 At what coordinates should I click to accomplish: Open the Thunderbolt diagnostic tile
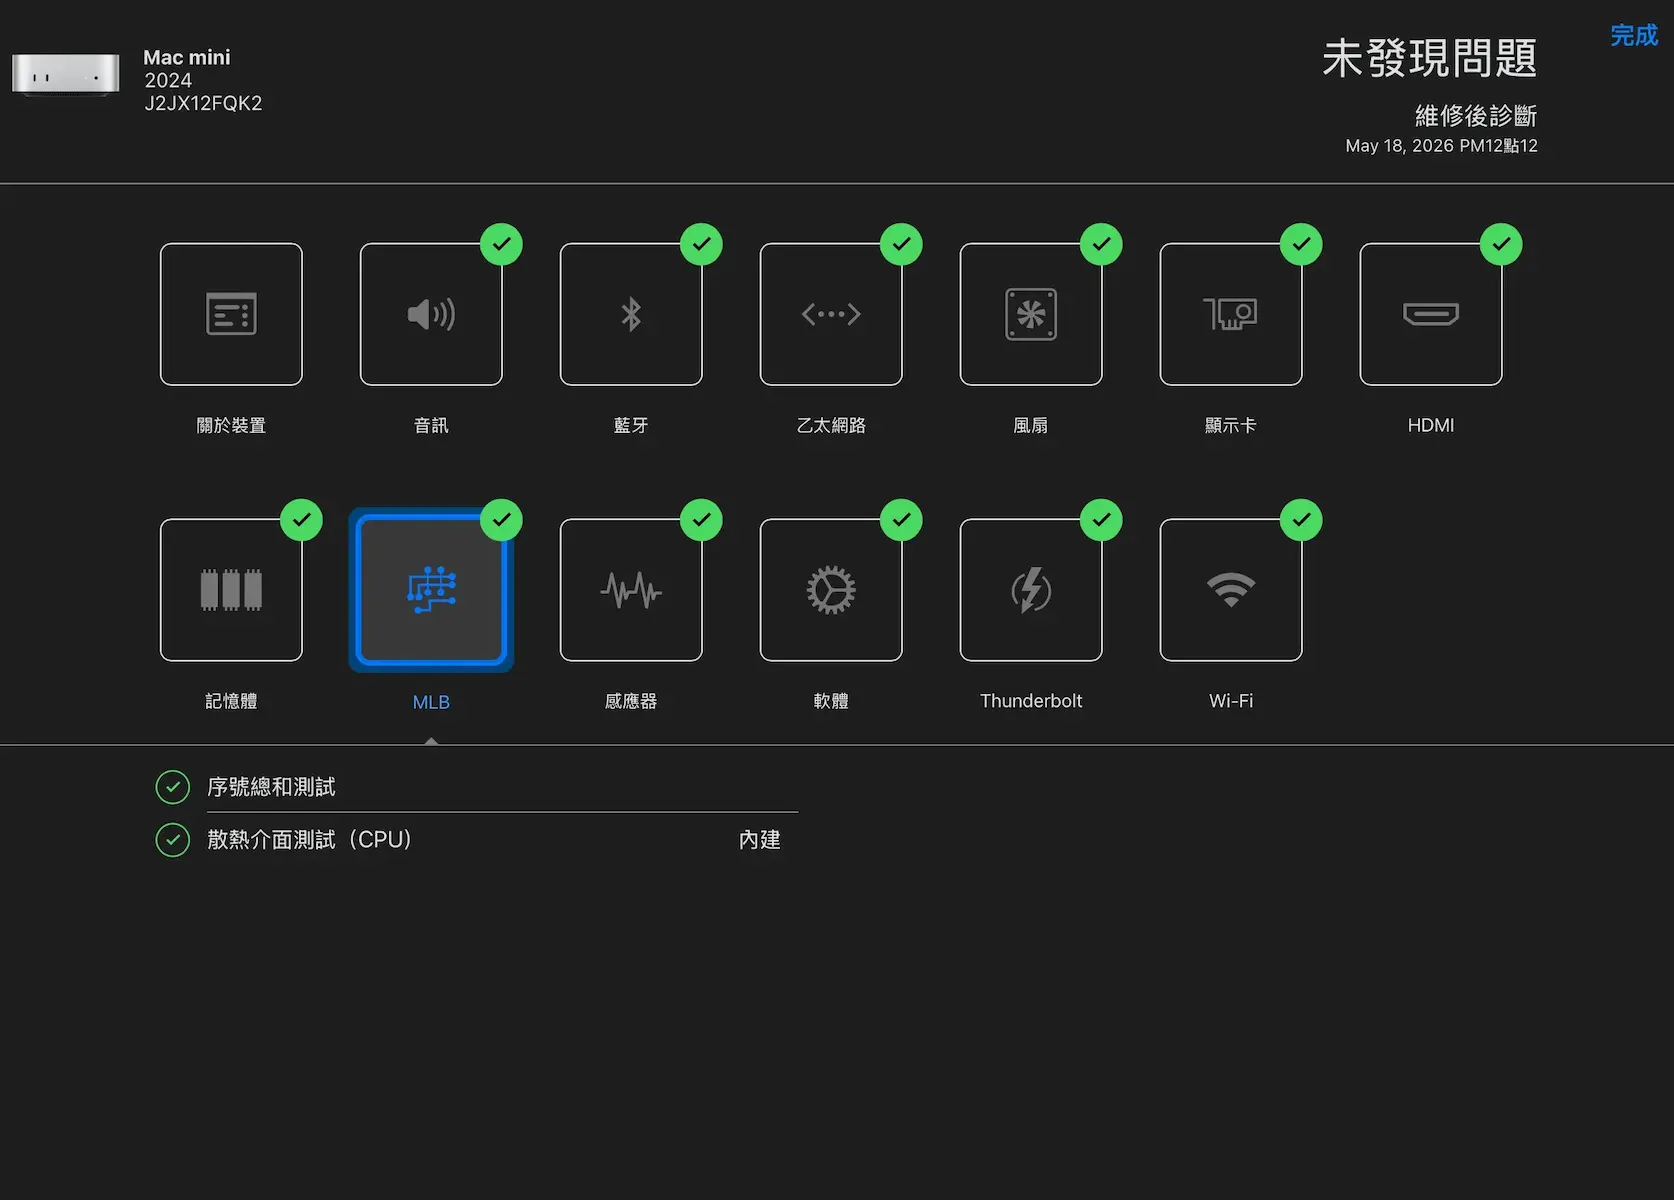[x=1031, y=590]
